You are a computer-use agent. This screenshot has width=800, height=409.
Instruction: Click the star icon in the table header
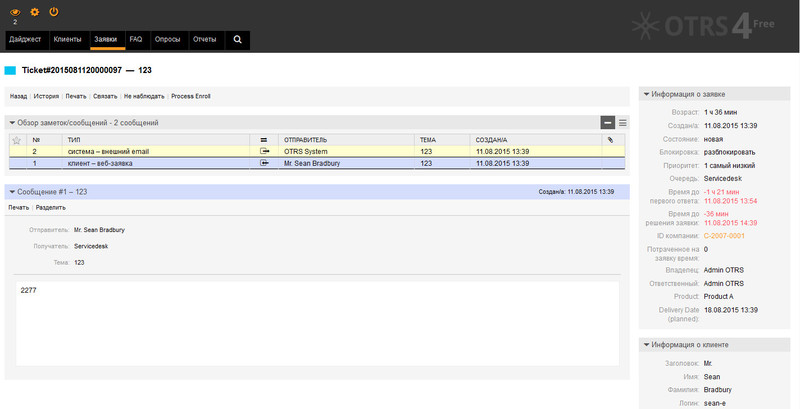tap(16, 140)
